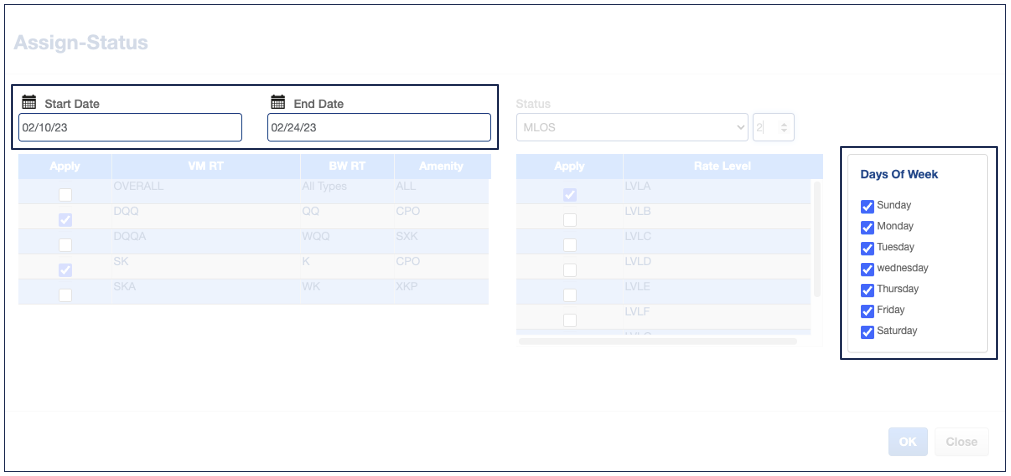Uncheck the Apply box for DQQ row
Viewport: 1011px width, 476px height.
pos(65,220)
